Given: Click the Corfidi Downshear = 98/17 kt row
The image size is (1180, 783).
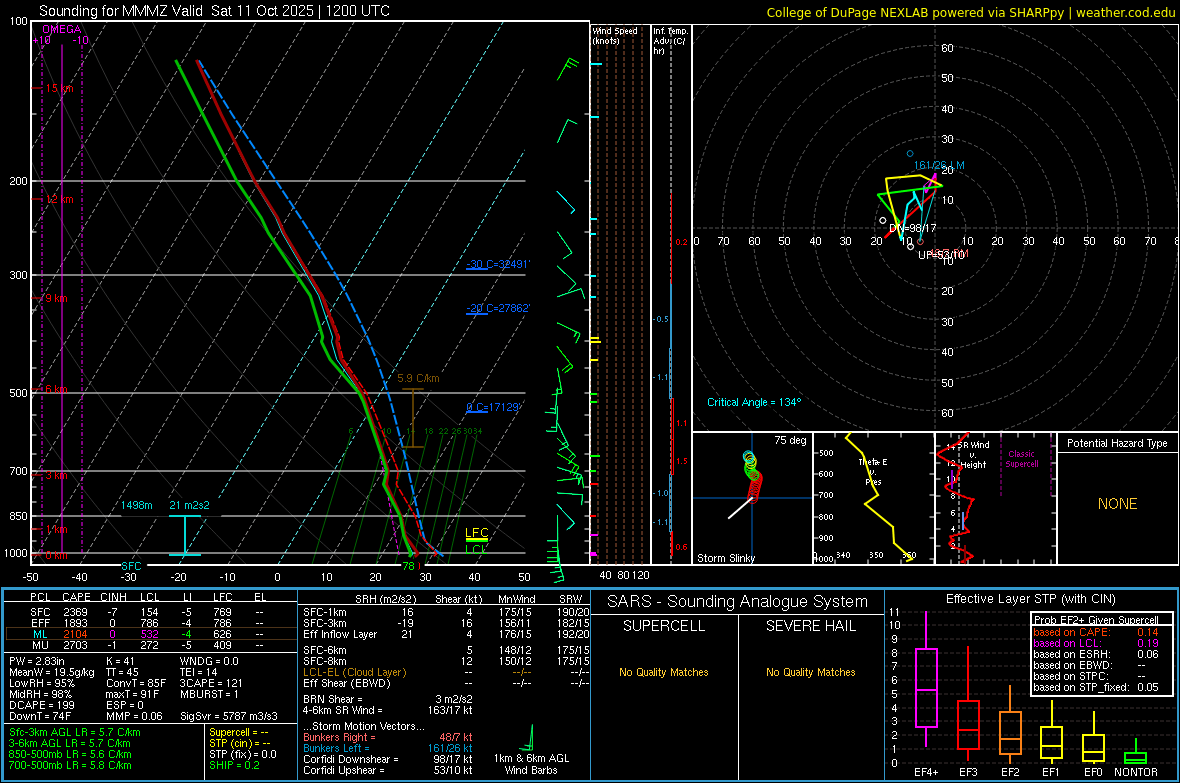Looking at the screenshot, I should [x=388, y=759].
